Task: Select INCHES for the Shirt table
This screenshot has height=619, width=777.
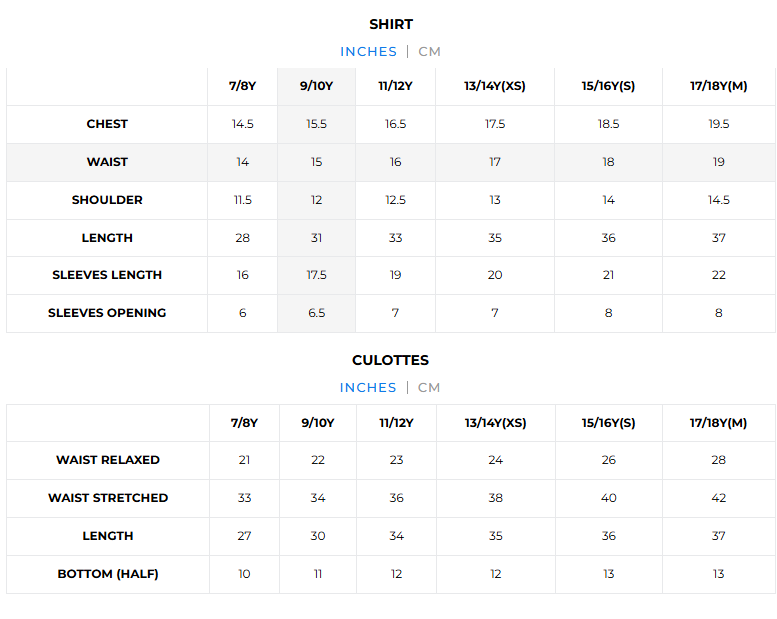Action: pyautogui.click(x=368, y=52)
